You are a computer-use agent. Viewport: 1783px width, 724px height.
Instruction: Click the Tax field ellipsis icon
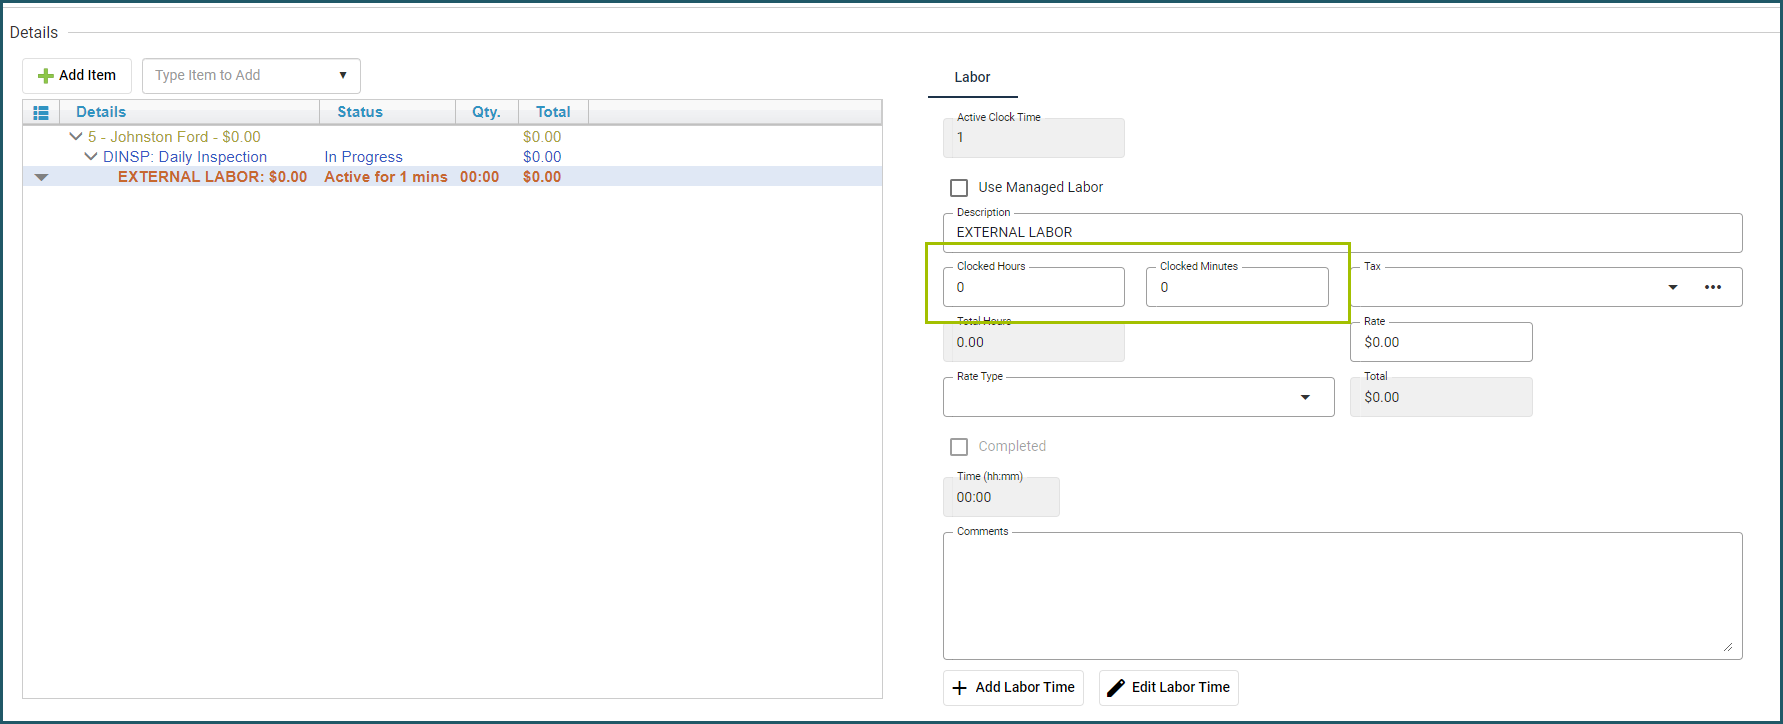click(1712, 287)
